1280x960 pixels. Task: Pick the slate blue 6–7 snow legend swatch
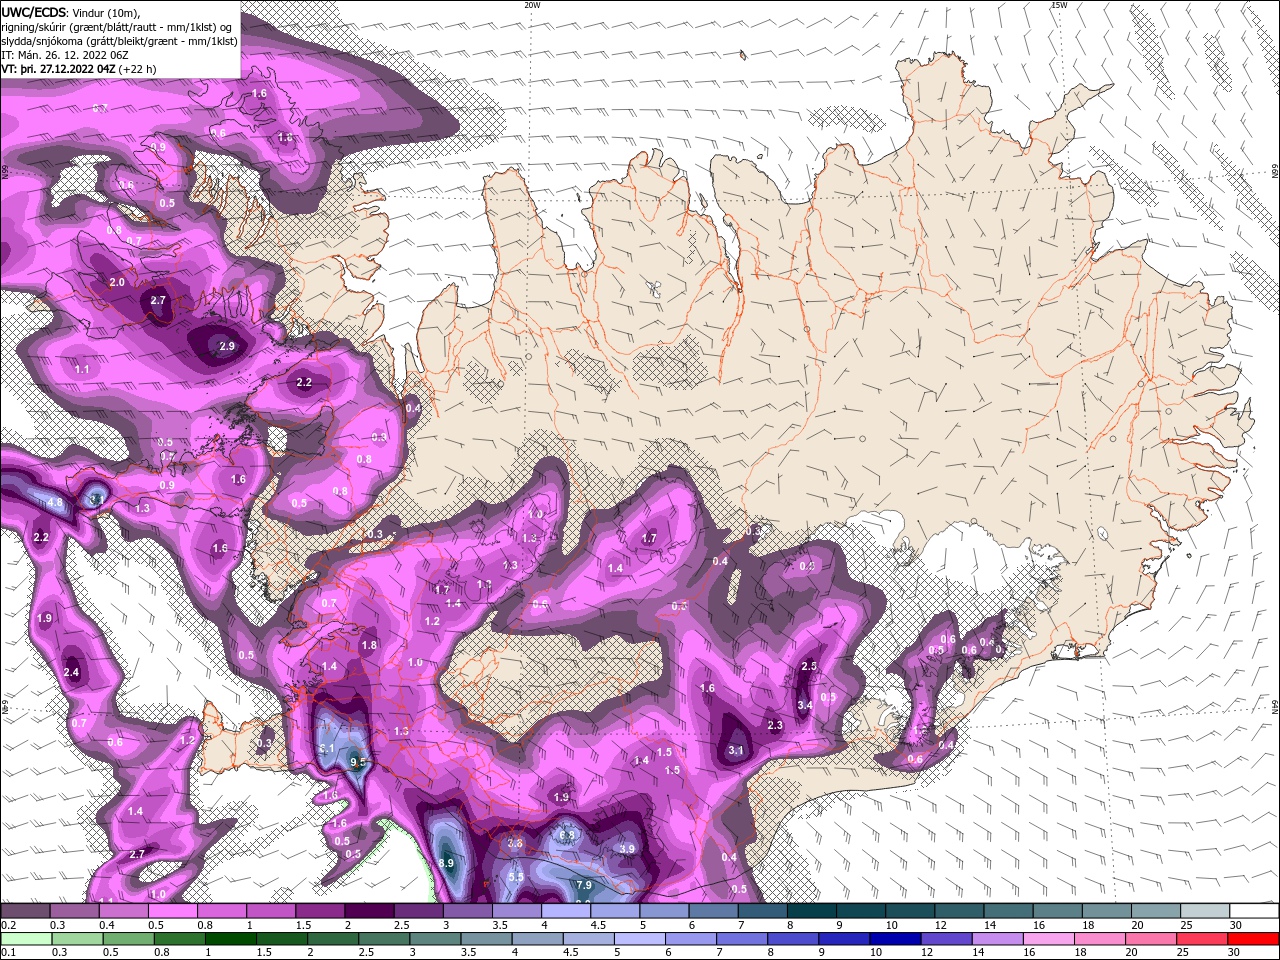[713, 911]
